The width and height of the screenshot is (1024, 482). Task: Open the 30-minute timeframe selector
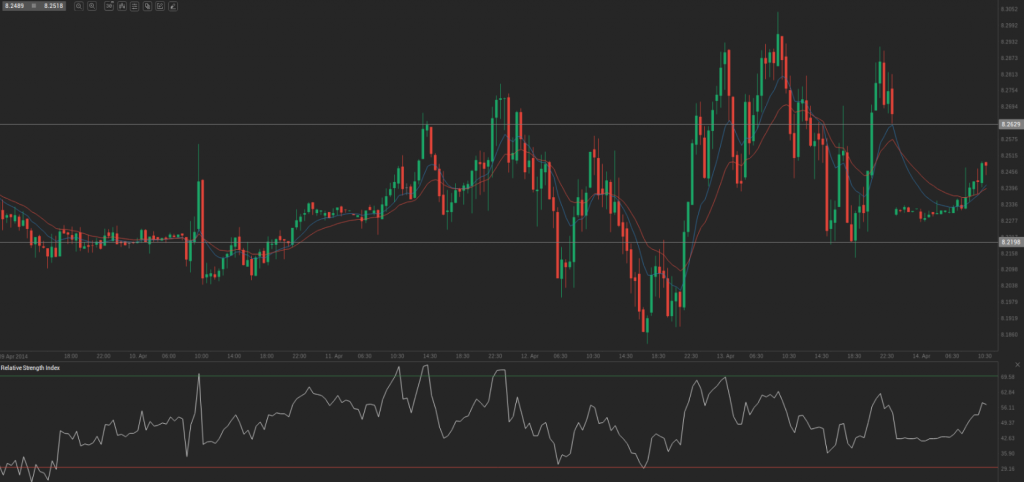pos(108,6)
